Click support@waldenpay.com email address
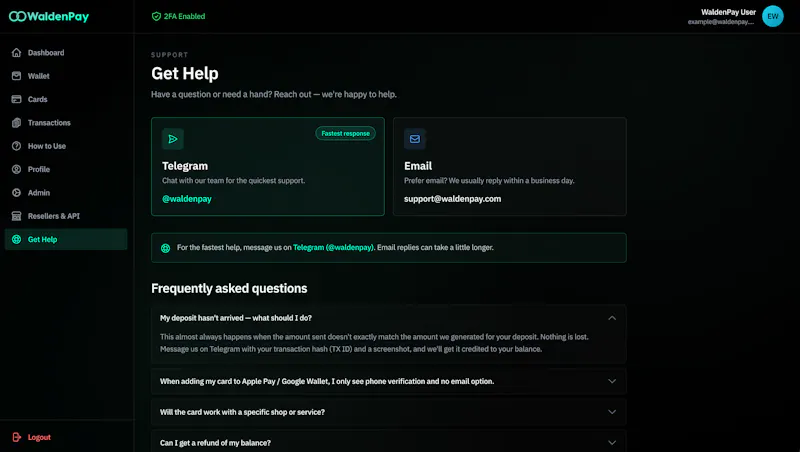Viewport: 800px width, 452px height. tap(453, 199)
